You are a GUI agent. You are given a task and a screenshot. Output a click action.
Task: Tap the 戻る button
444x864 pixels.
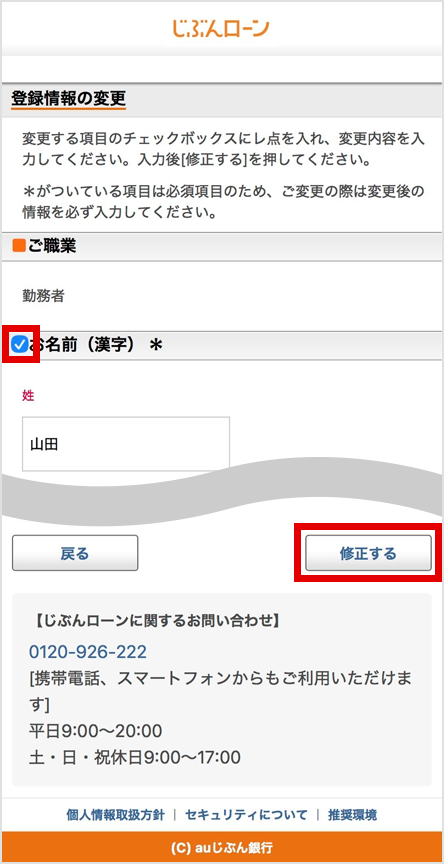click(75, 553)
